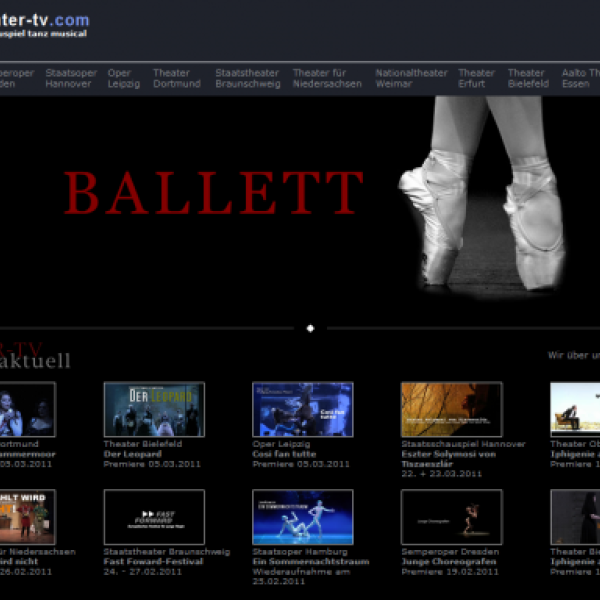Click the 'Wiederaufnahme am 25.02.2011' text
Viewport: 600px width, 600px height.
[301, 577]
